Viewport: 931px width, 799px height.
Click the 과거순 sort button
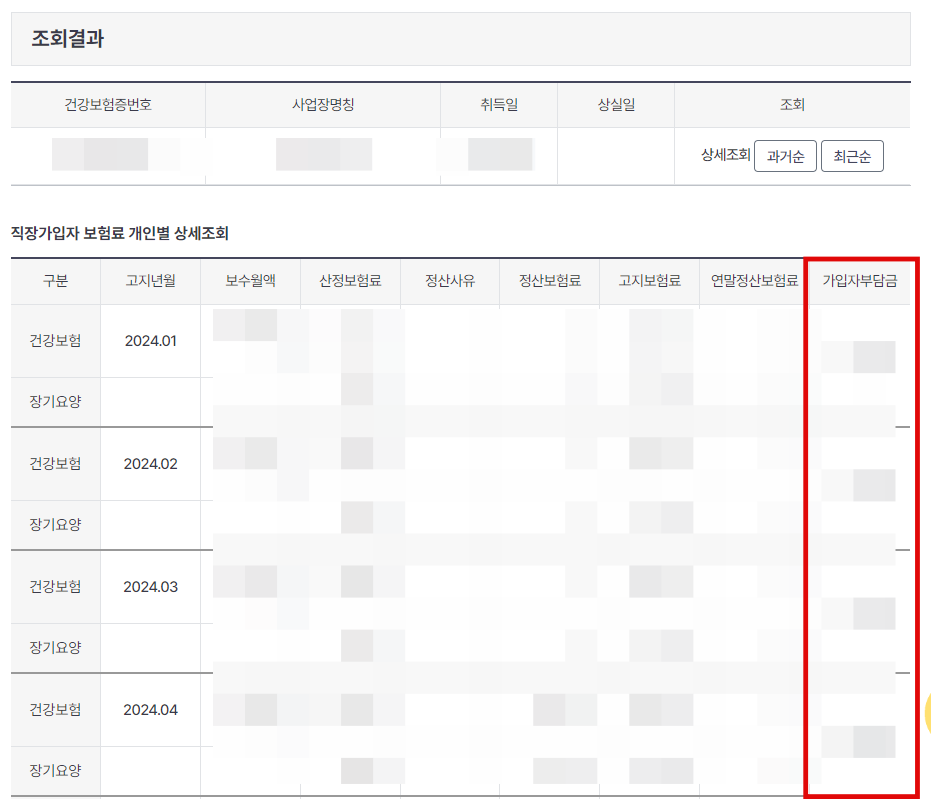785,155
